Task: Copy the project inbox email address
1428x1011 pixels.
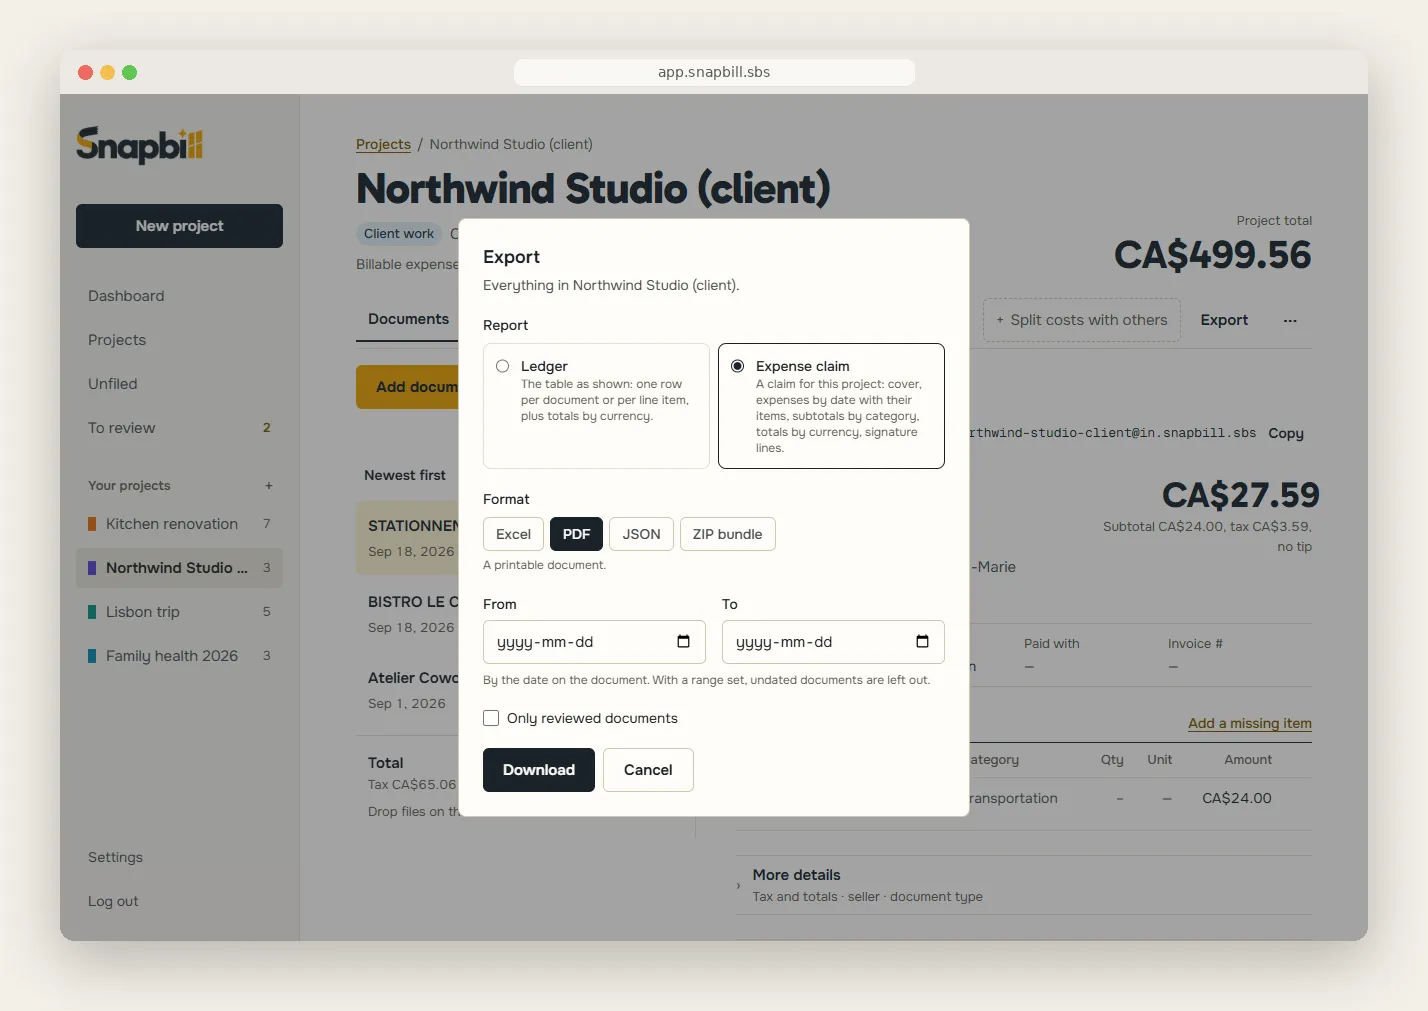Action: click(x=1286, y=433)
